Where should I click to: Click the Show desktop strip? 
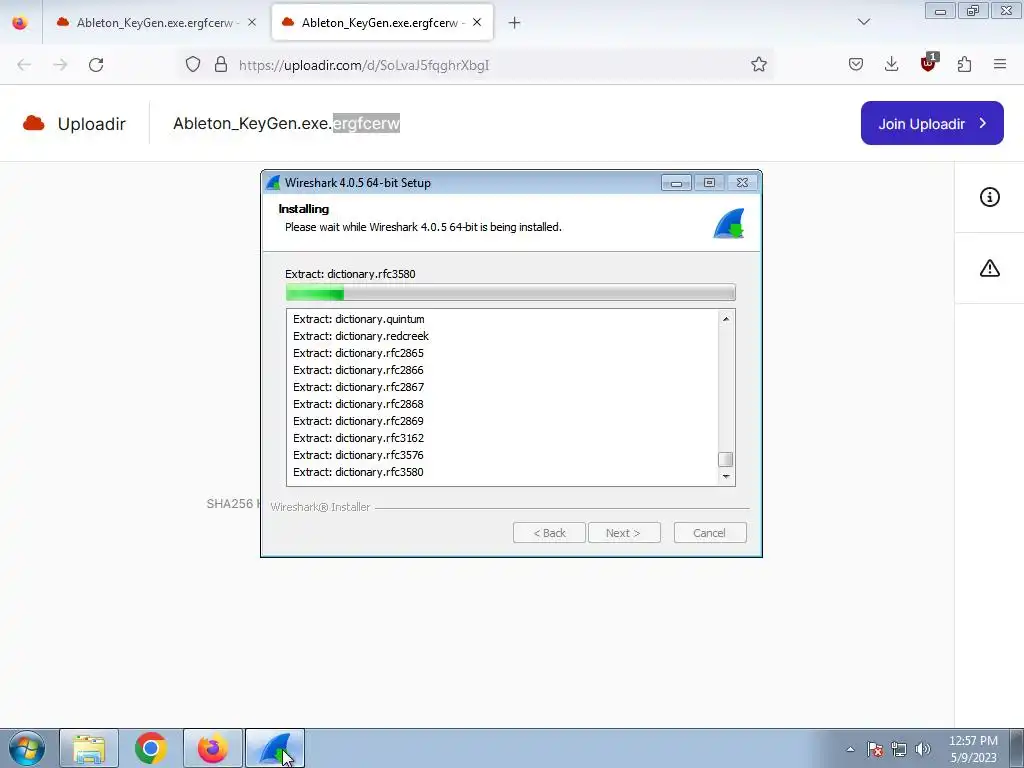point(1017,748)
